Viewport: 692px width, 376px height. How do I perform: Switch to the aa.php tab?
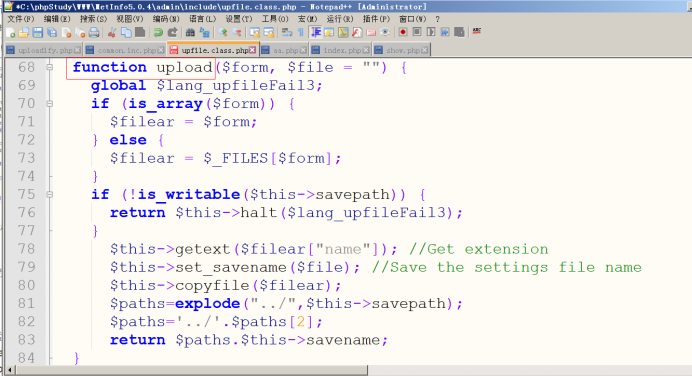(284, 50)
